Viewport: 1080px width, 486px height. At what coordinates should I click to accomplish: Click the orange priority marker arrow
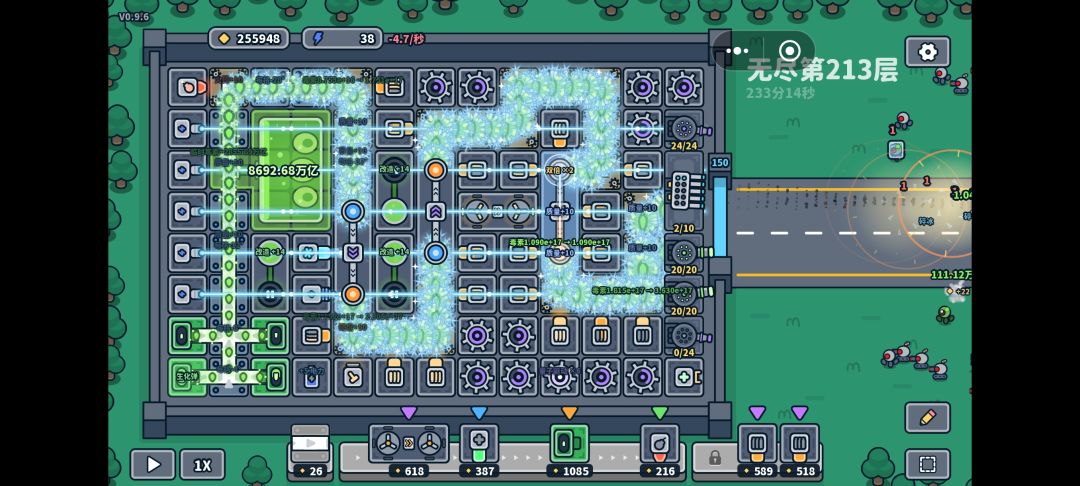pyautogui.click(x=569, y=413)
